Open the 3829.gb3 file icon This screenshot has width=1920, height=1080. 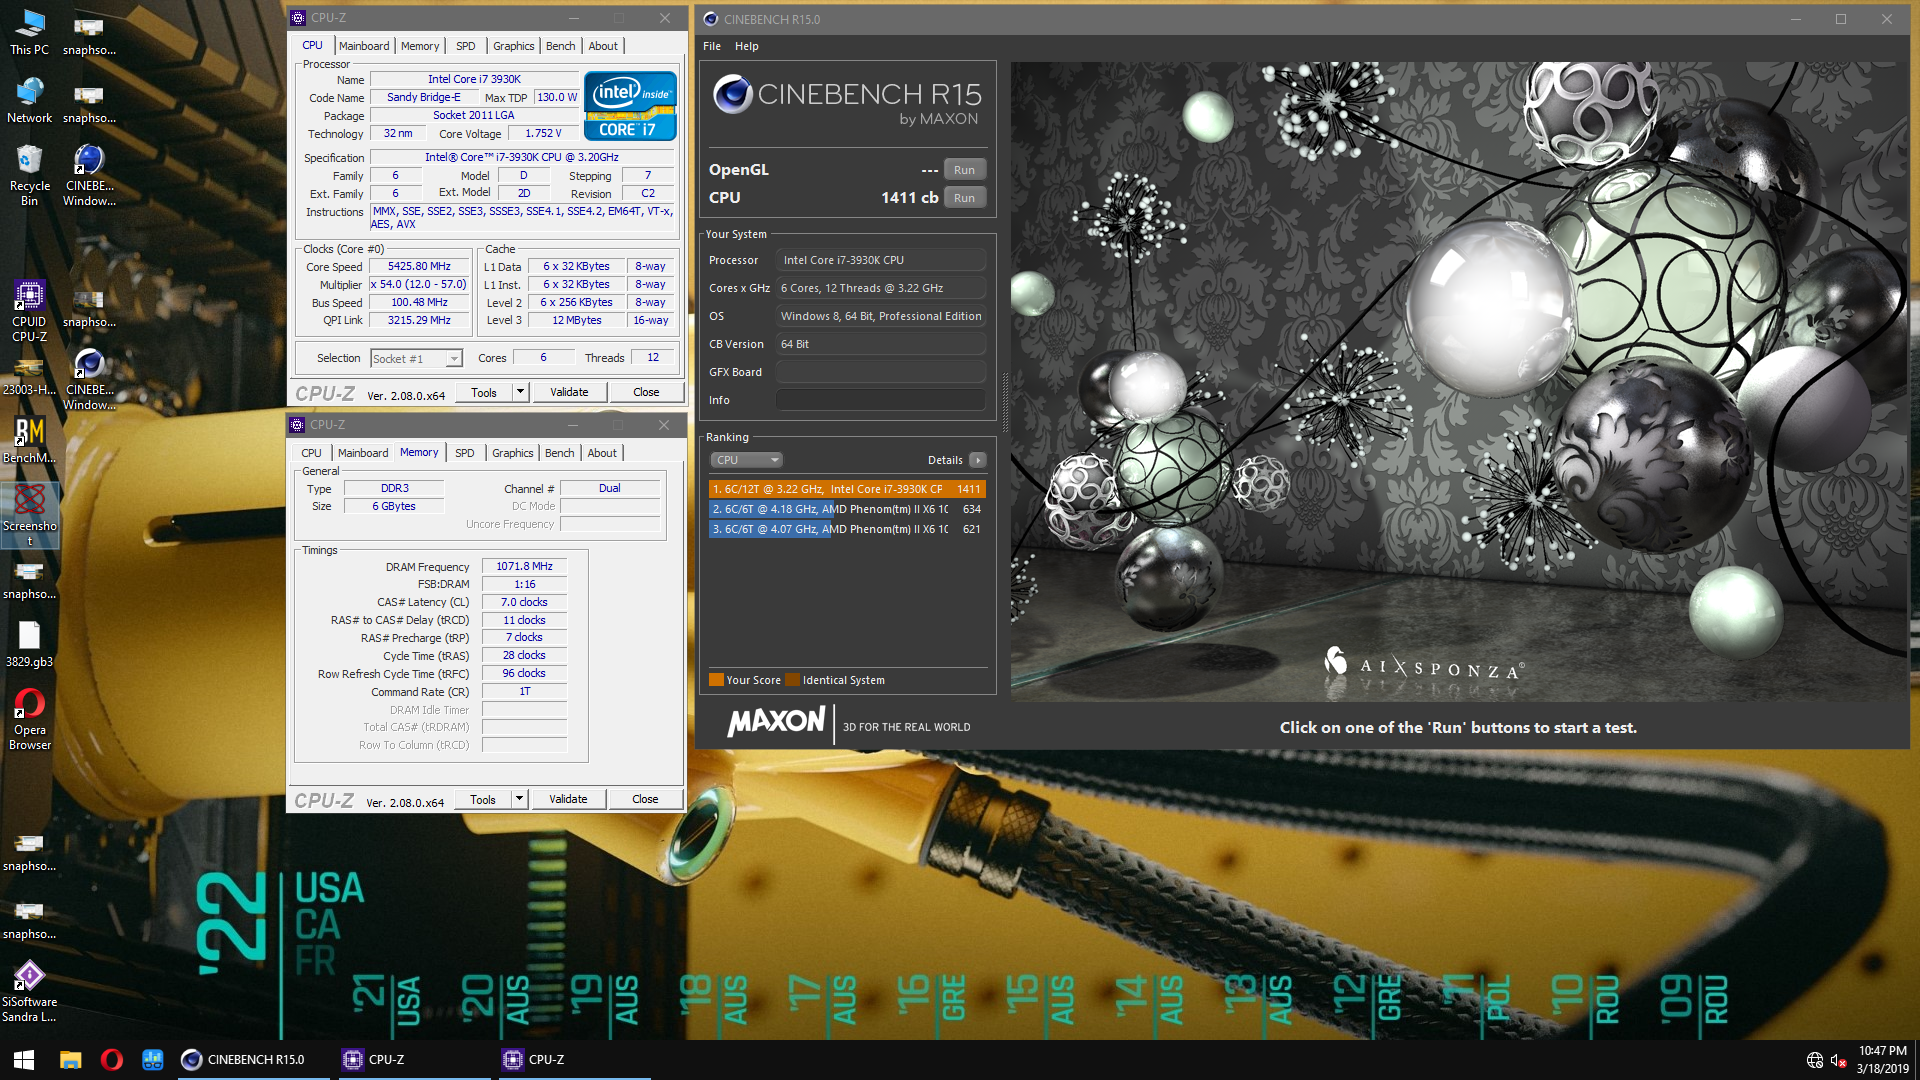[29, 644]
